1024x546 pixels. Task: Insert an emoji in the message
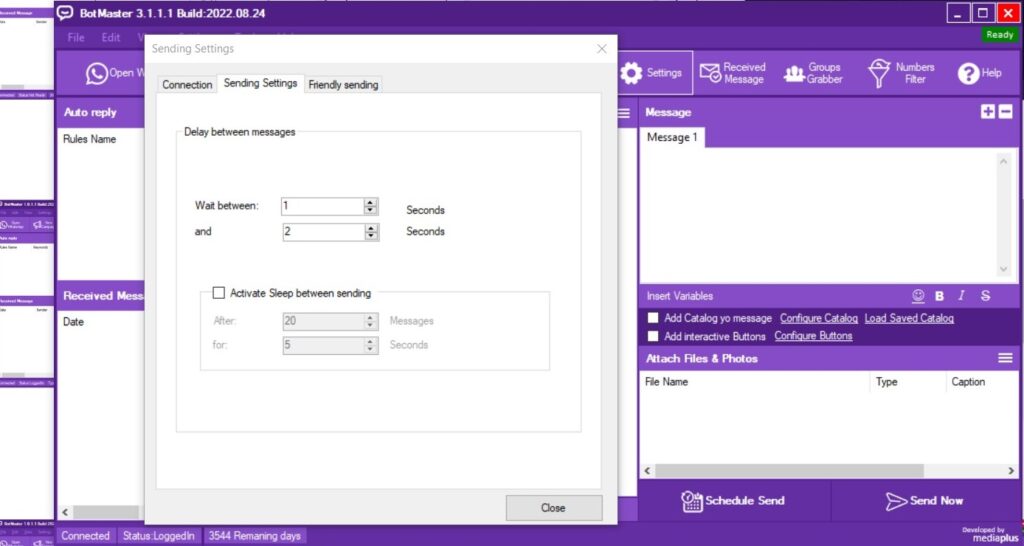pos(918,296)
